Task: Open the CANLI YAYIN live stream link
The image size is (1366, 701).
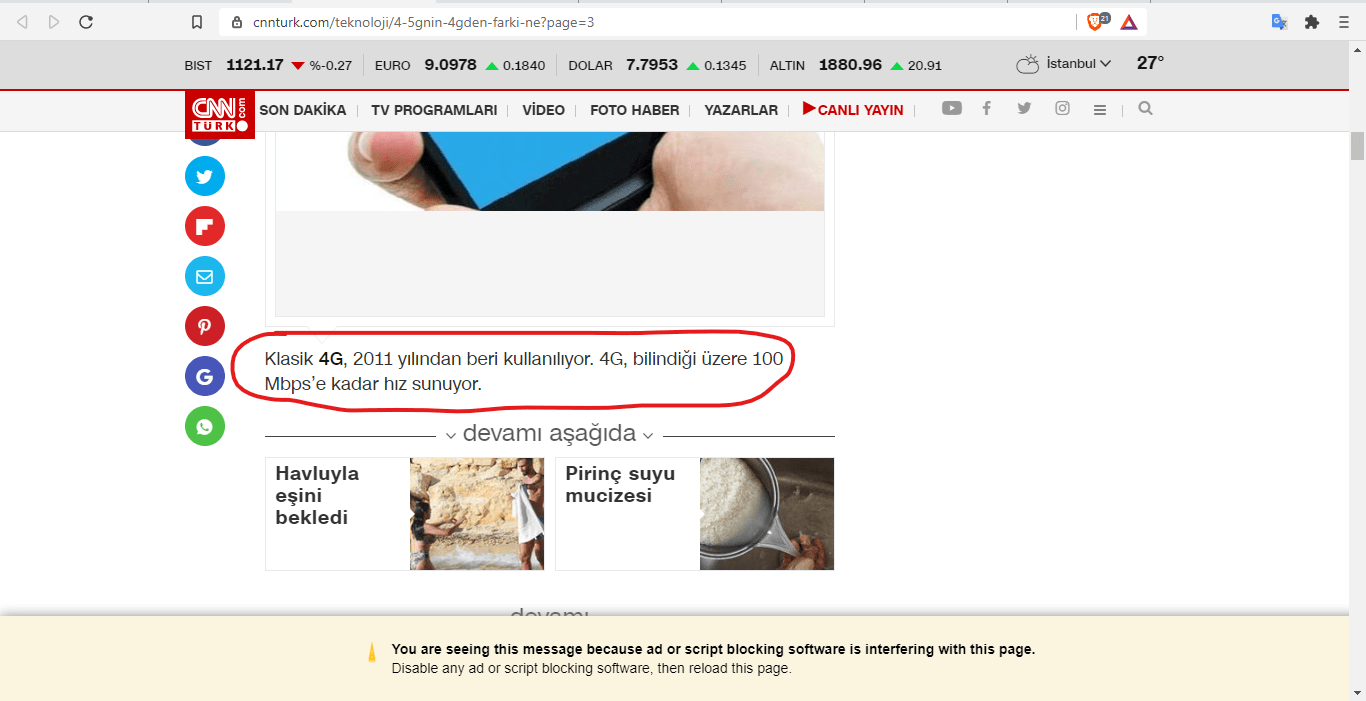Action: tap(853, 110)
